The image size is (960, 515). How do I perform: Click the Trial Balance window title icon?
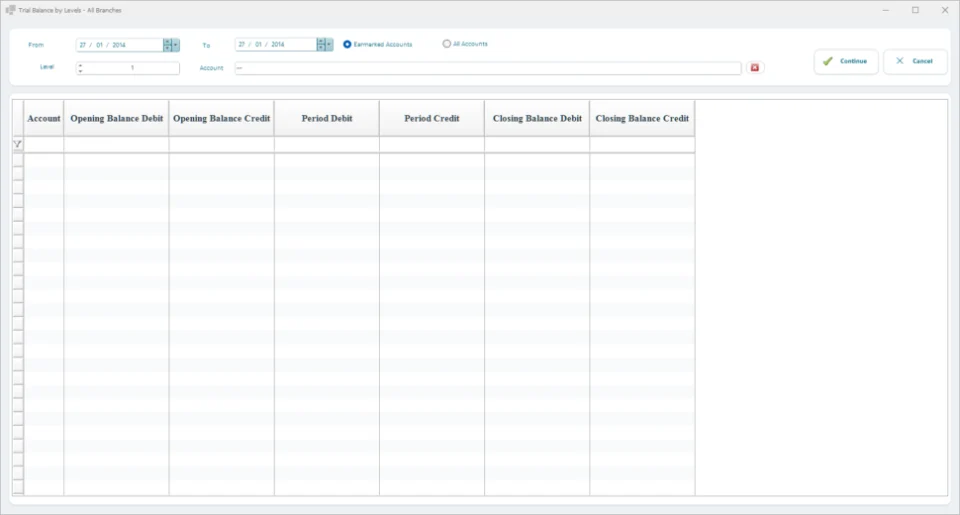(x=10, y=10)
